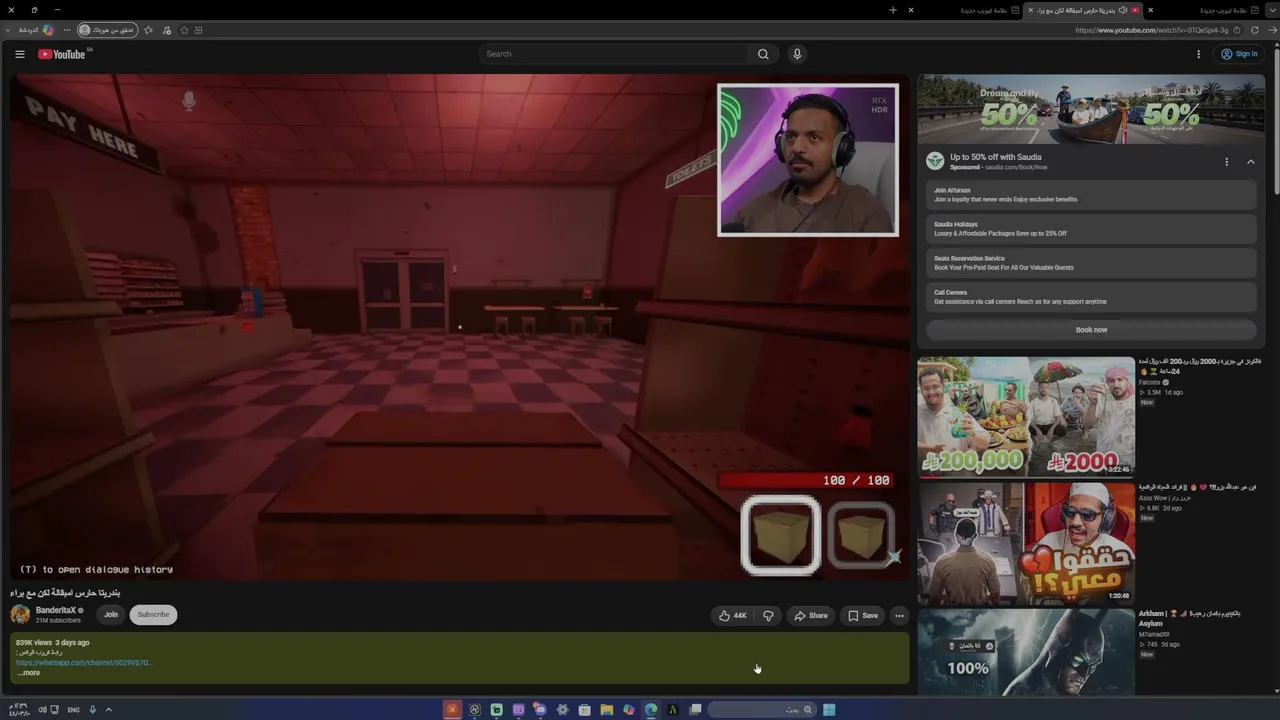Image resolution: width=1280 pixels, height=720 pixels.
Task: Open the volume control in system tray
Action: click(42, 710)
